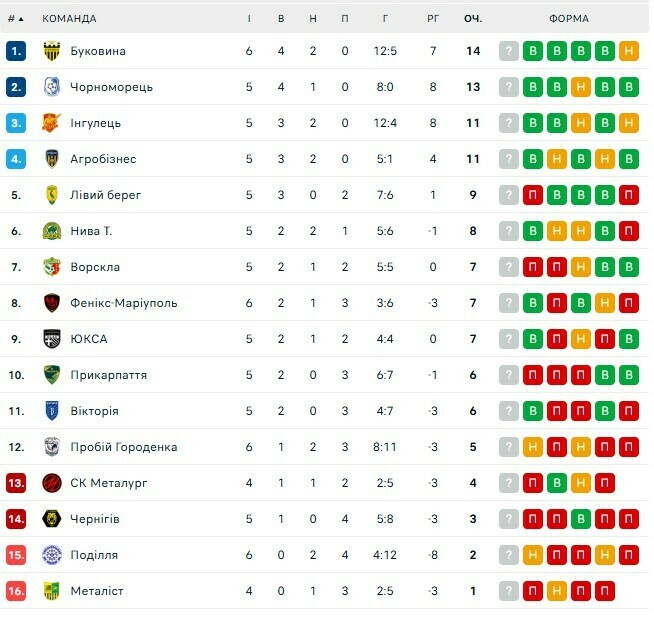Open the Фенікс-Маріуполь team link
The width and height of the screenshot is (654, 617).
click(123, 303)
